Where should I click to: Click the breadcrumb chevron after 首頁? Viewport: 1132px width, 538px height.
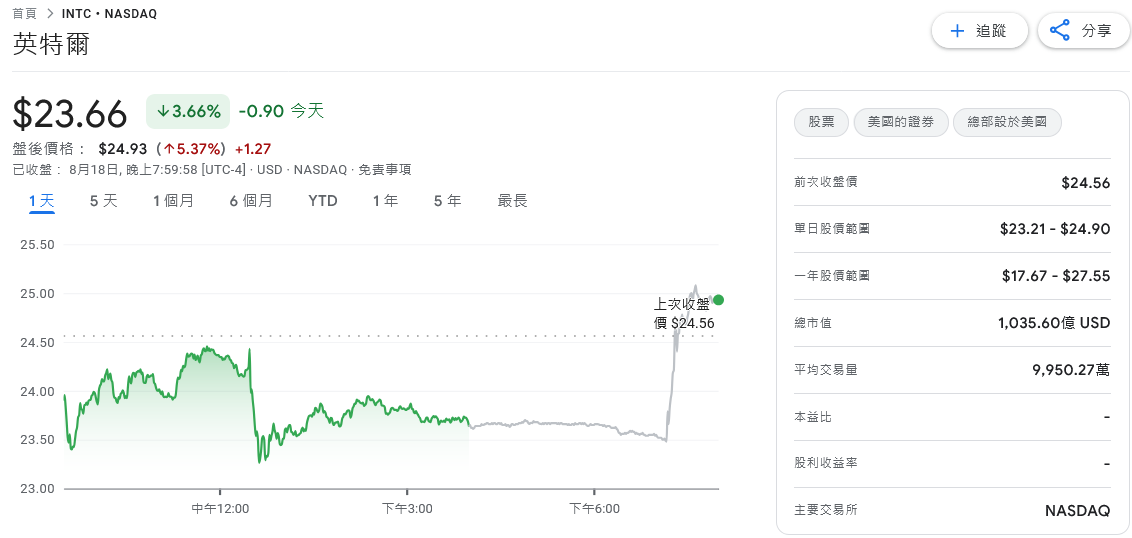tap(51, 14)
